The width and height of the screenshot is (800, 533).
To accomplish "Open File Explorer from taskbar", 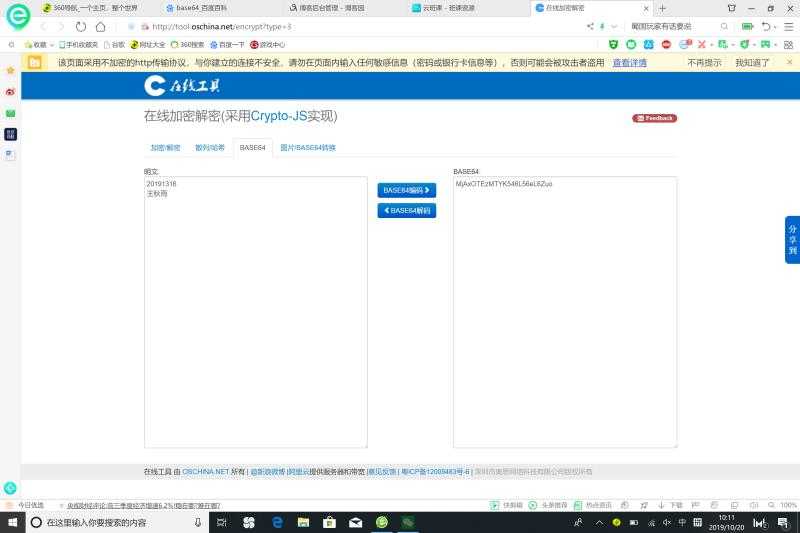I will click(304, 522).
